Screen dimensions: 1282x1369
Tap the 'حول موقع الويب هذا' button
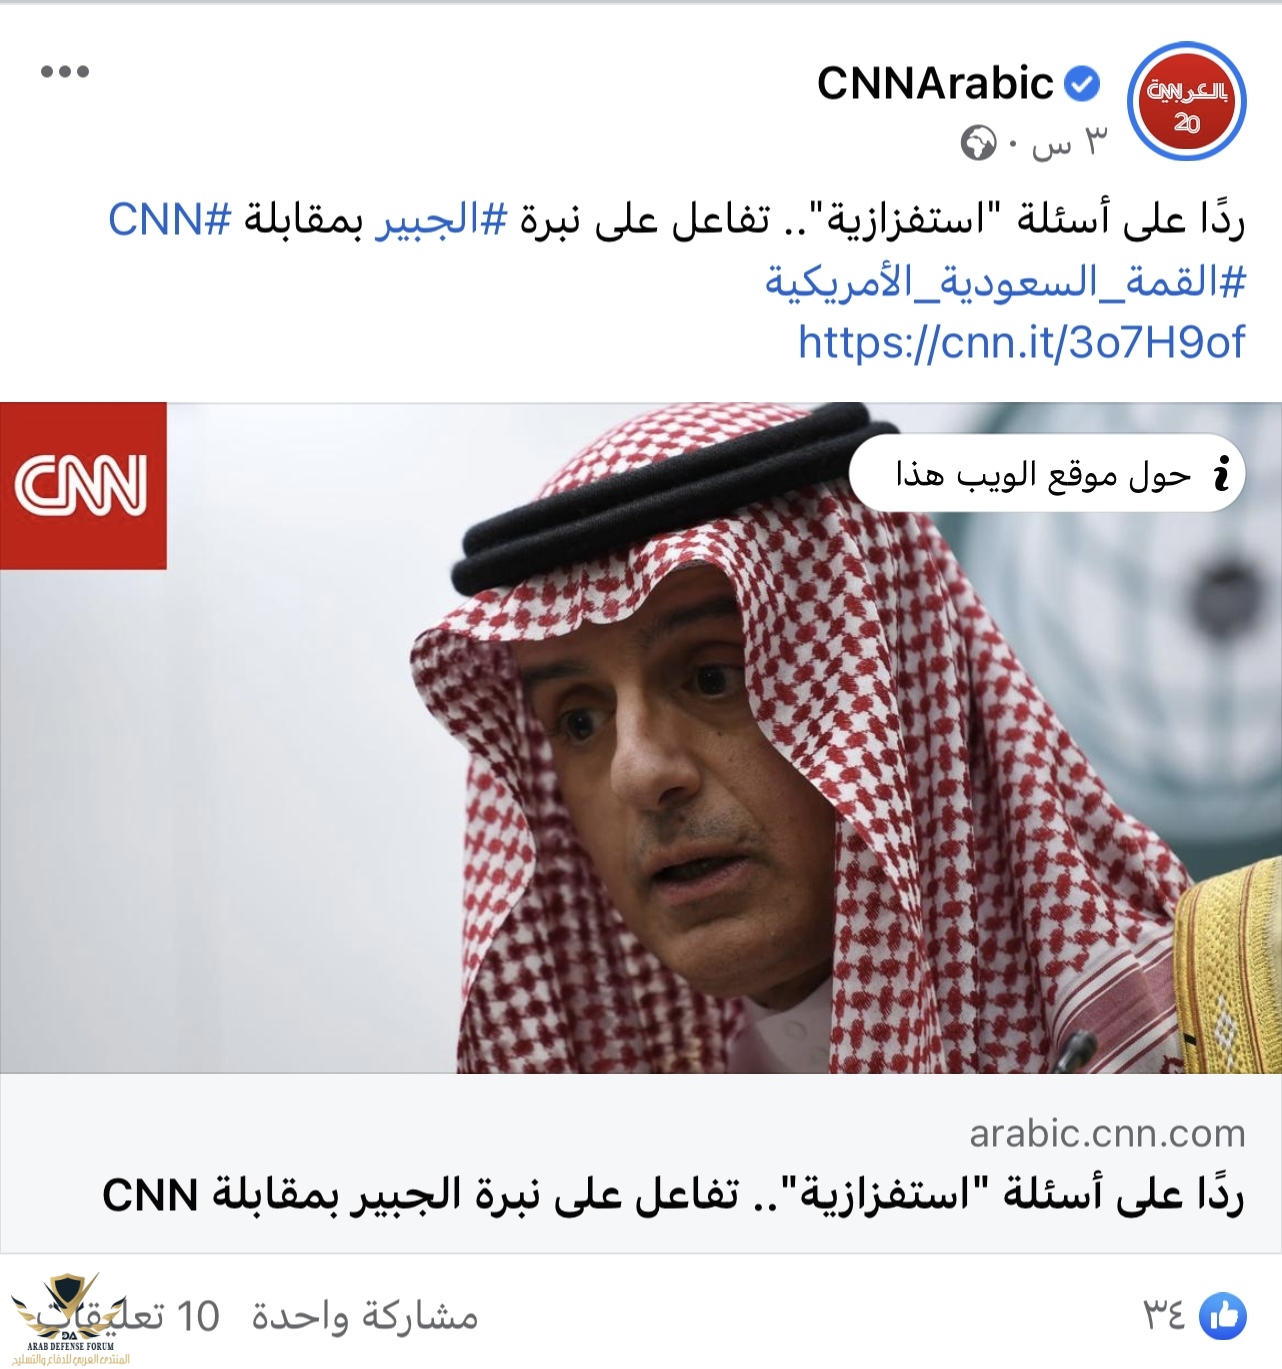[1046, 473]
